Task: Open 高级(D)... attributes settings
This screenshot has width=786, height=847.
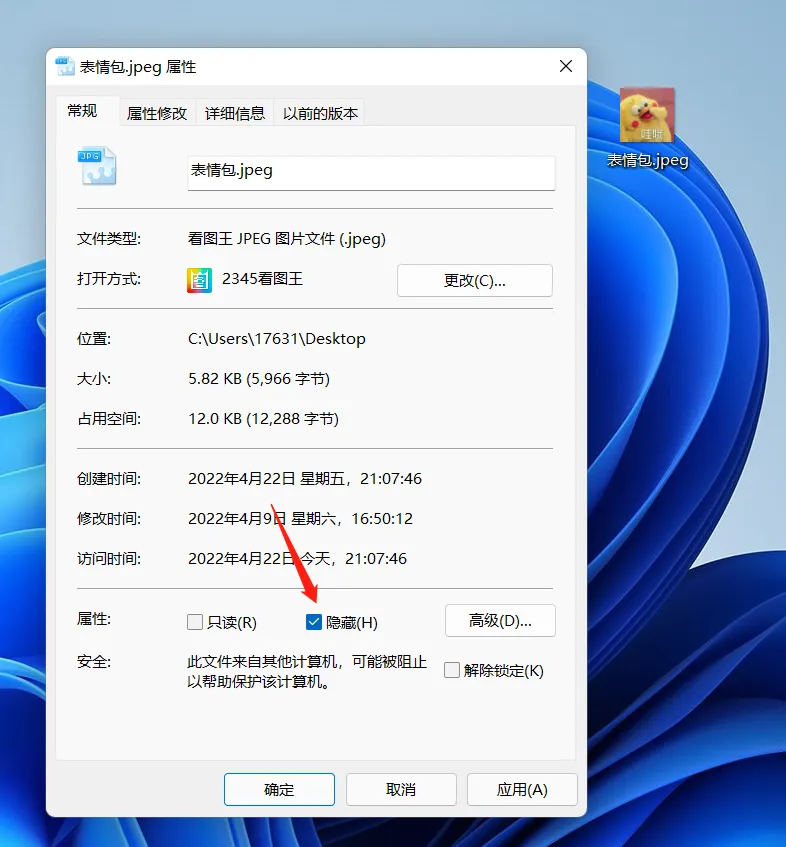Action: pos(500,621)
